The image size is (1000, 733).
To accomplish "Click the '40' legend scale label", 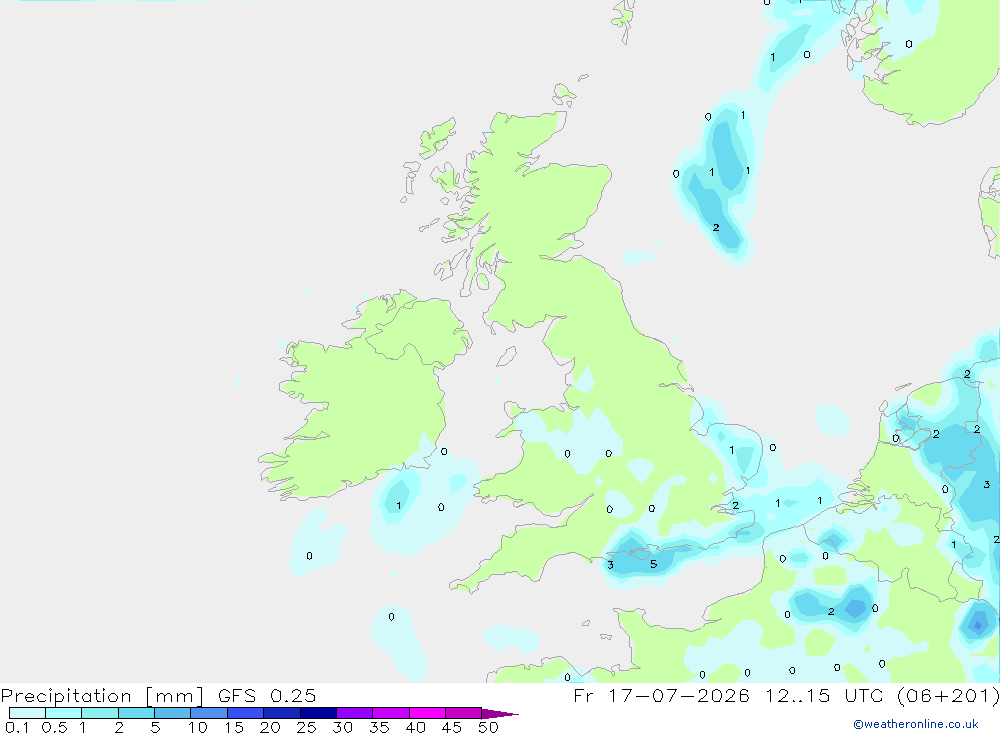I will (415, 727).
